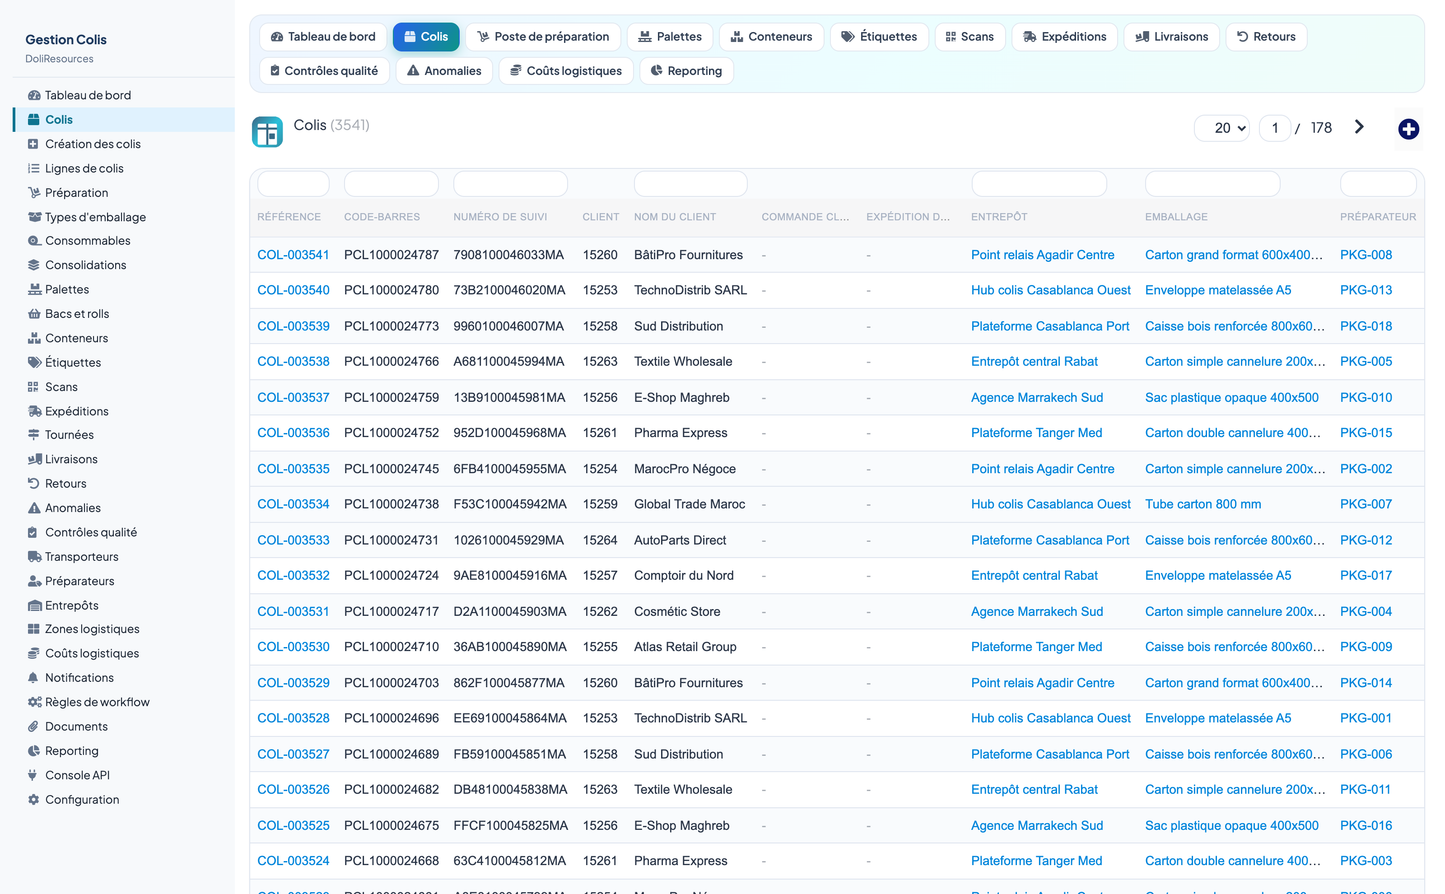Screen dimensions: 1445x894
Task: Switch to the Palettes top tab
Action: click(670, 37)
